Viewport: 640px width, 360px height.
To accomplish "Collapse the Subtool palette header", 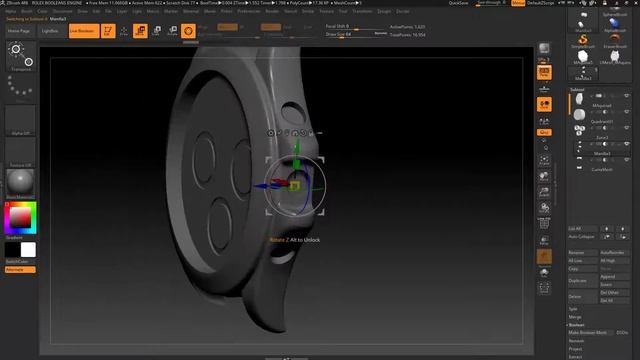I will point(577,89).
